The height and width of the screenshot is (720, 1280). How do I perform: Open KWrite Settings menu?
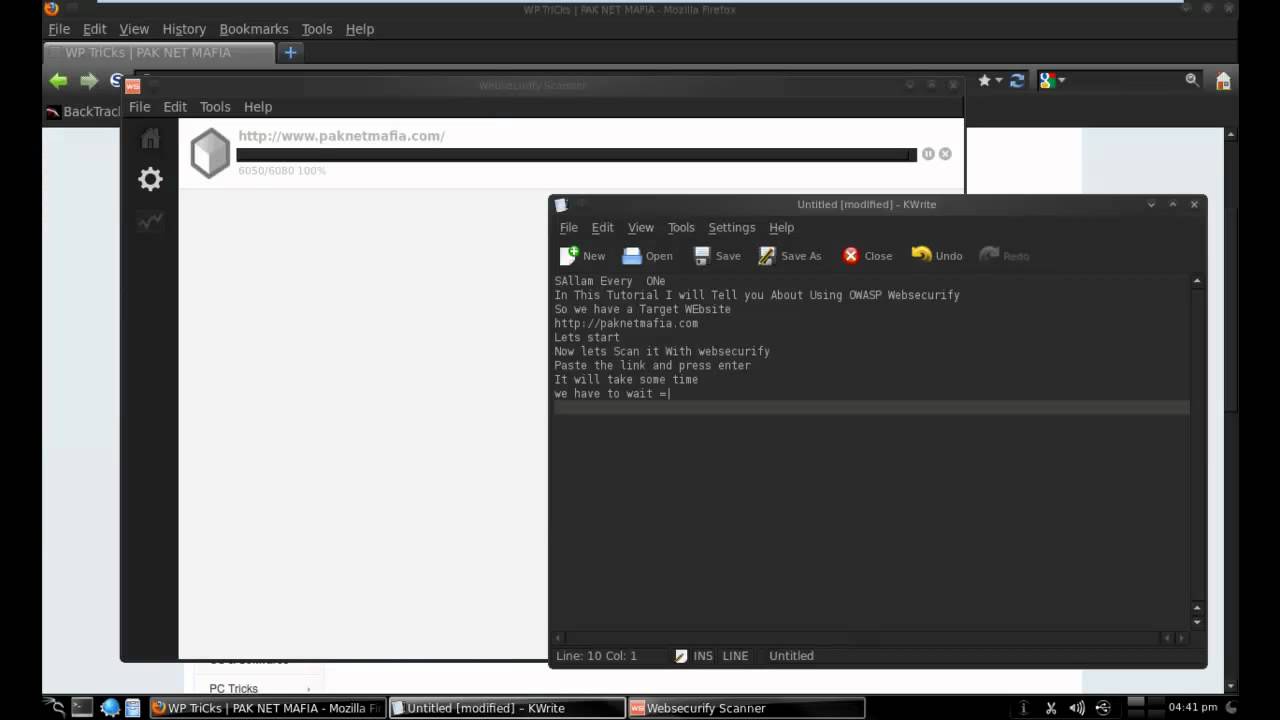click(731, 227)
